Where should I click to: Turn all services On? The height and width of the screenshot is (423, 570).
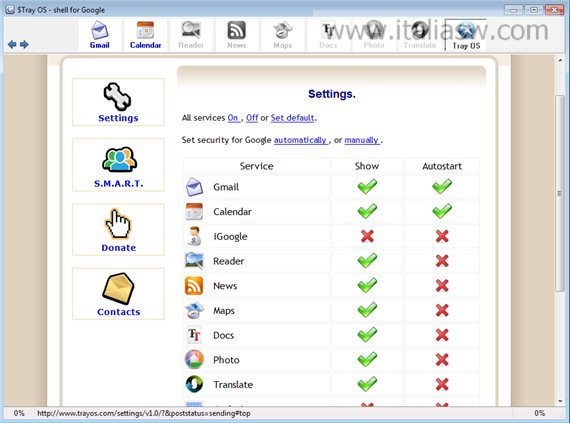[233, 118]
